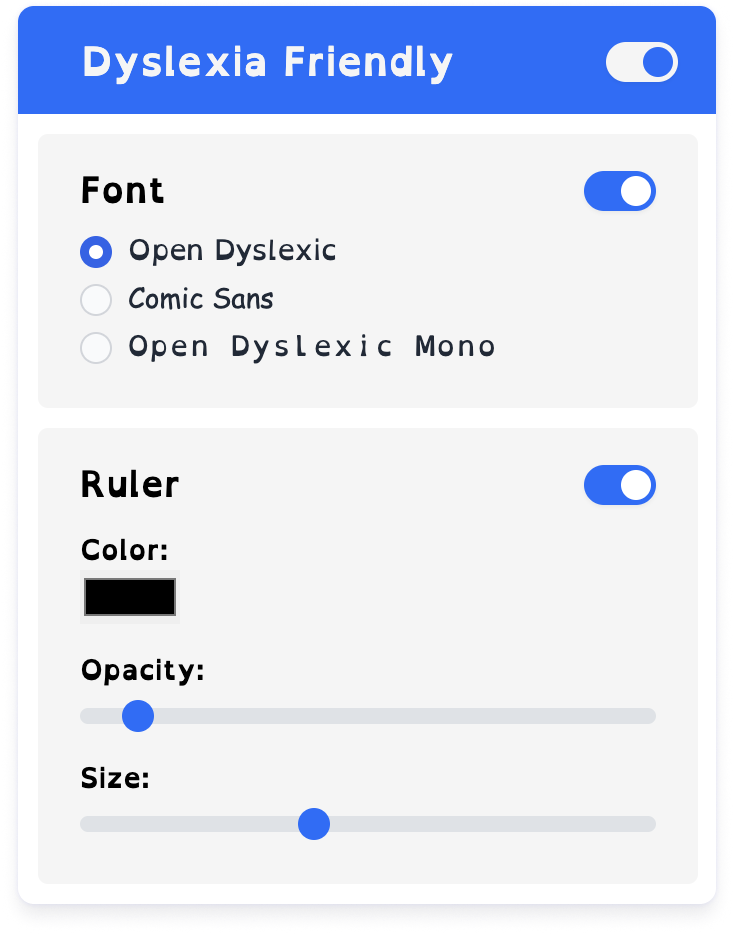734x934 pixels.
Task: Turn off the Ruler toggle switch
Action: pos(620,485)
